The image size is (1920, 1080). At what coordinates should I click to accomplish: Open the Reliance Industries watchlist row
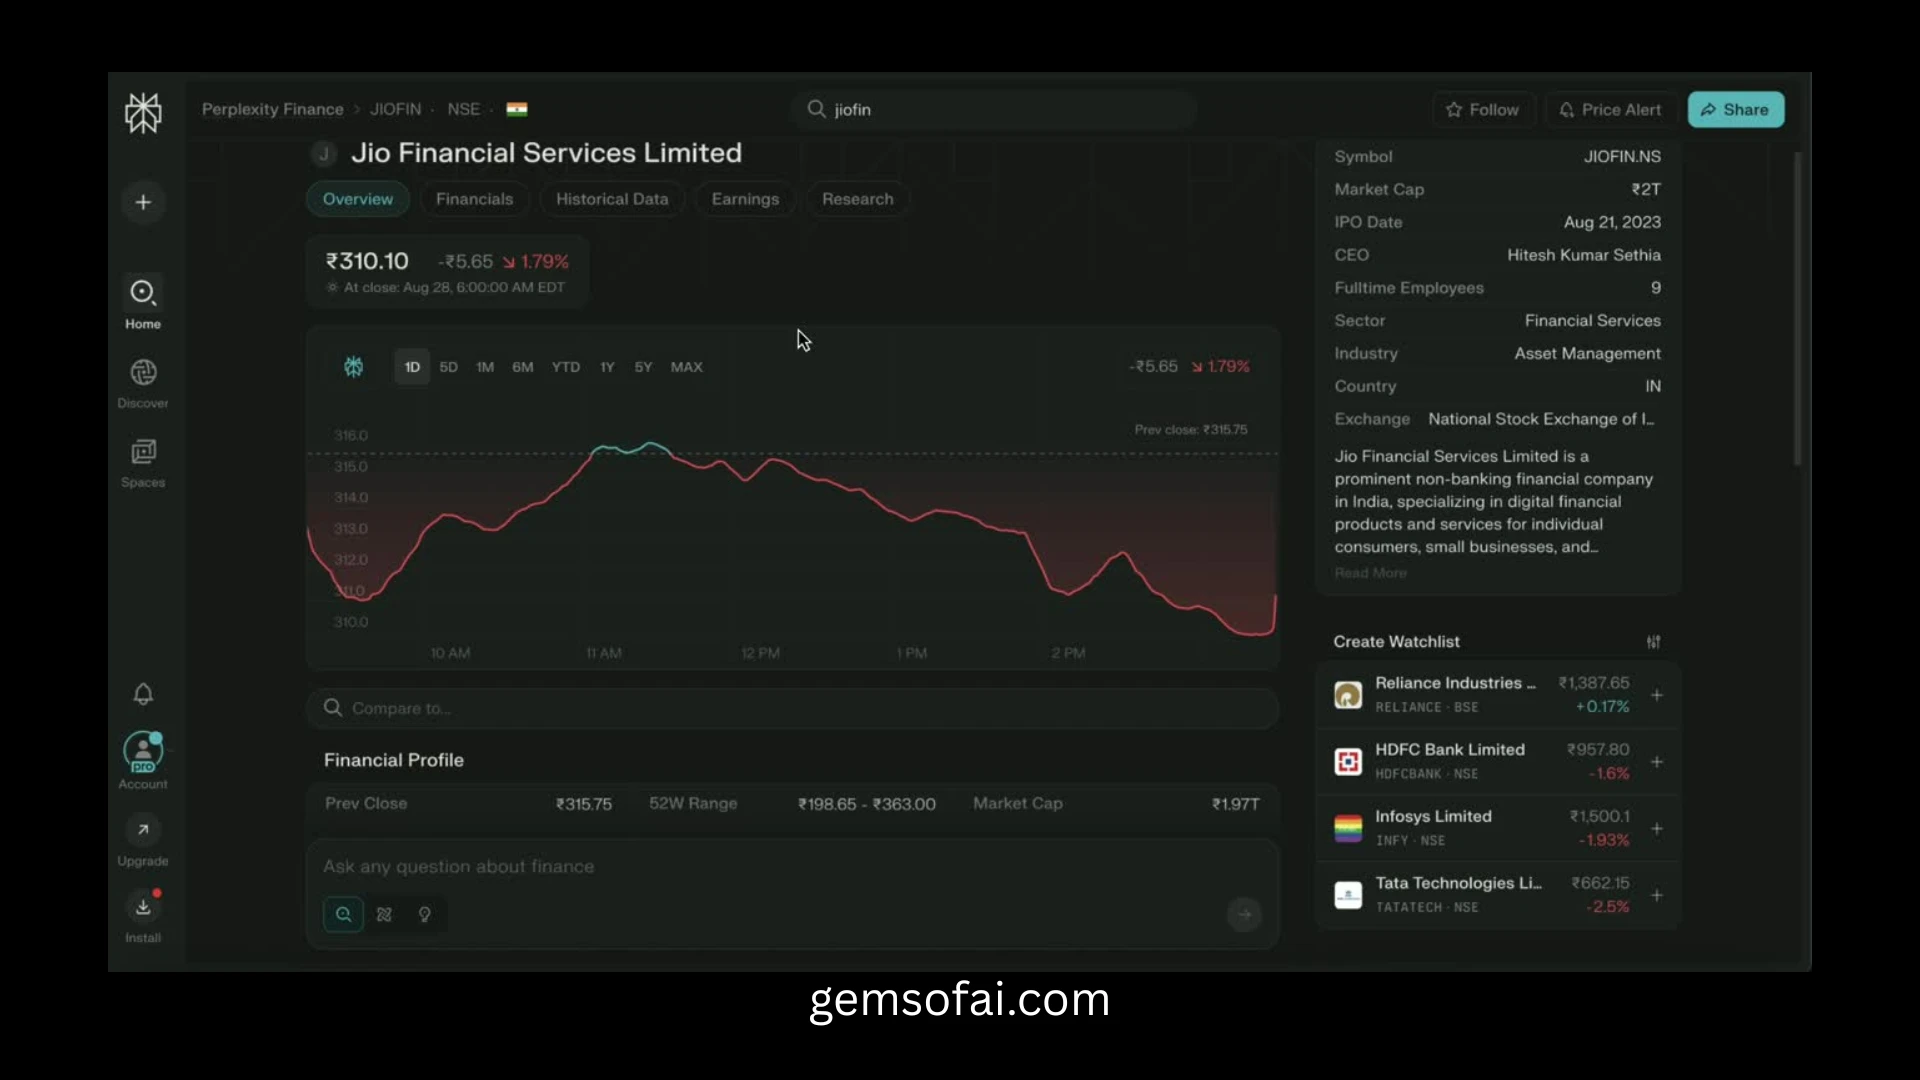(1497, 695)
